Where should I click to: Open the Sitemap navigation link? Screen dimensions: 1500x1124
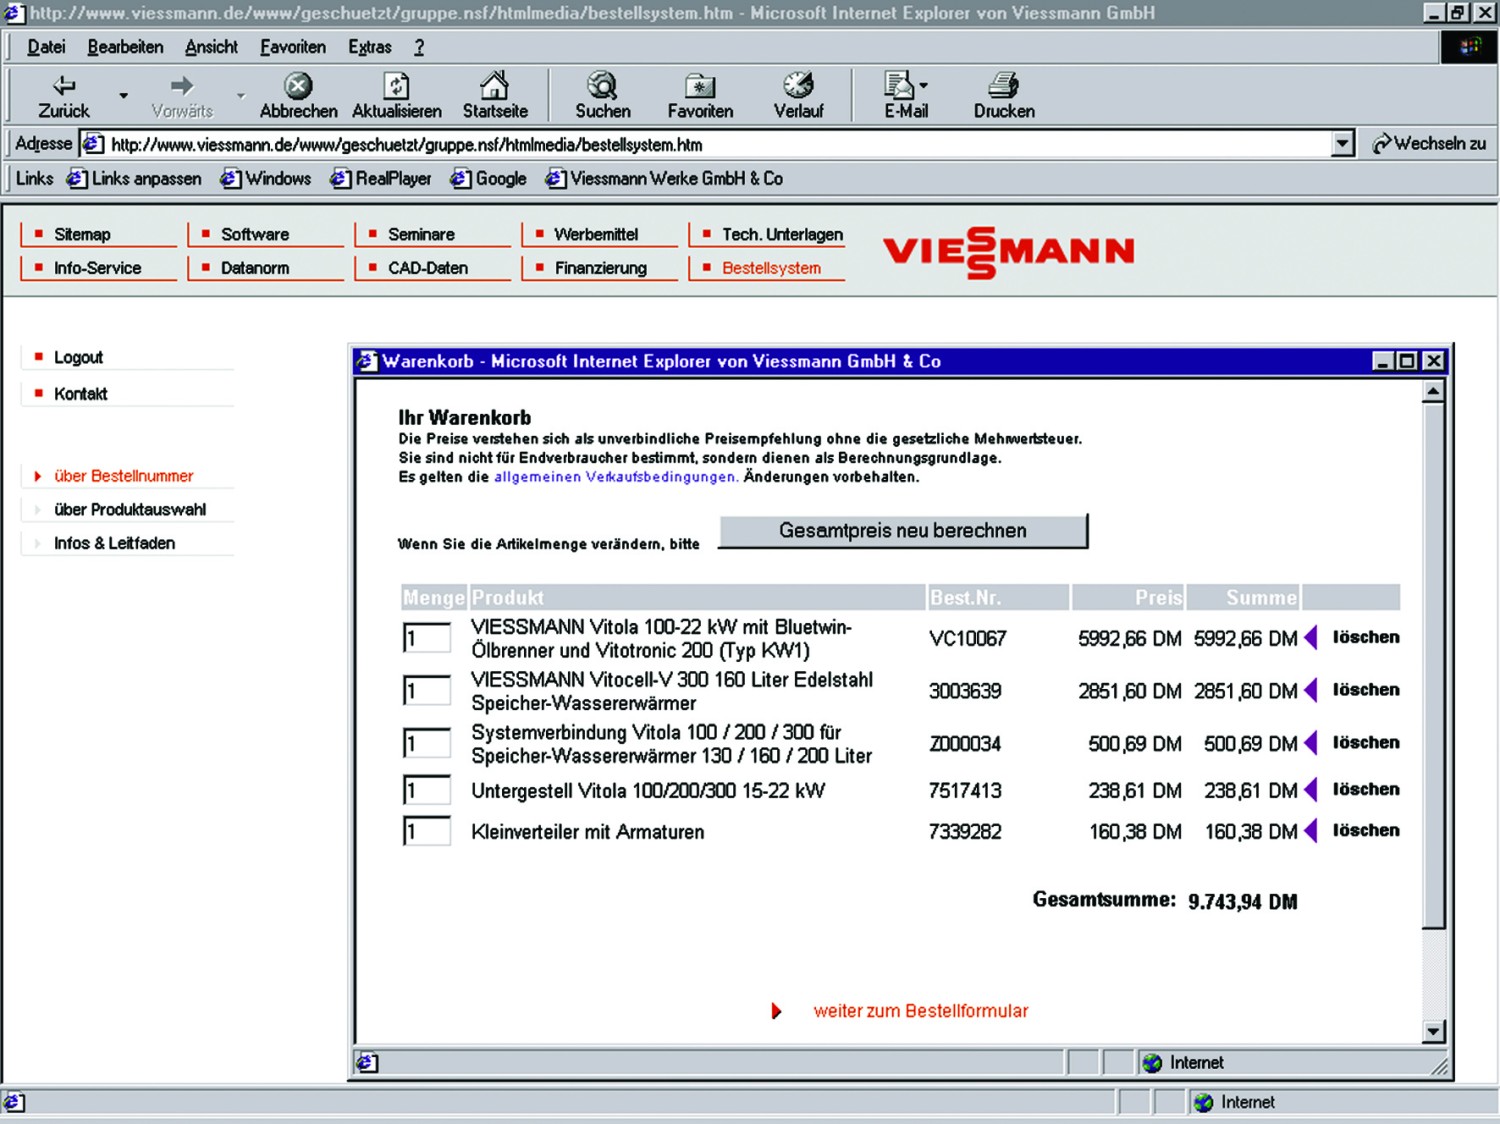(x=82, y=234)
